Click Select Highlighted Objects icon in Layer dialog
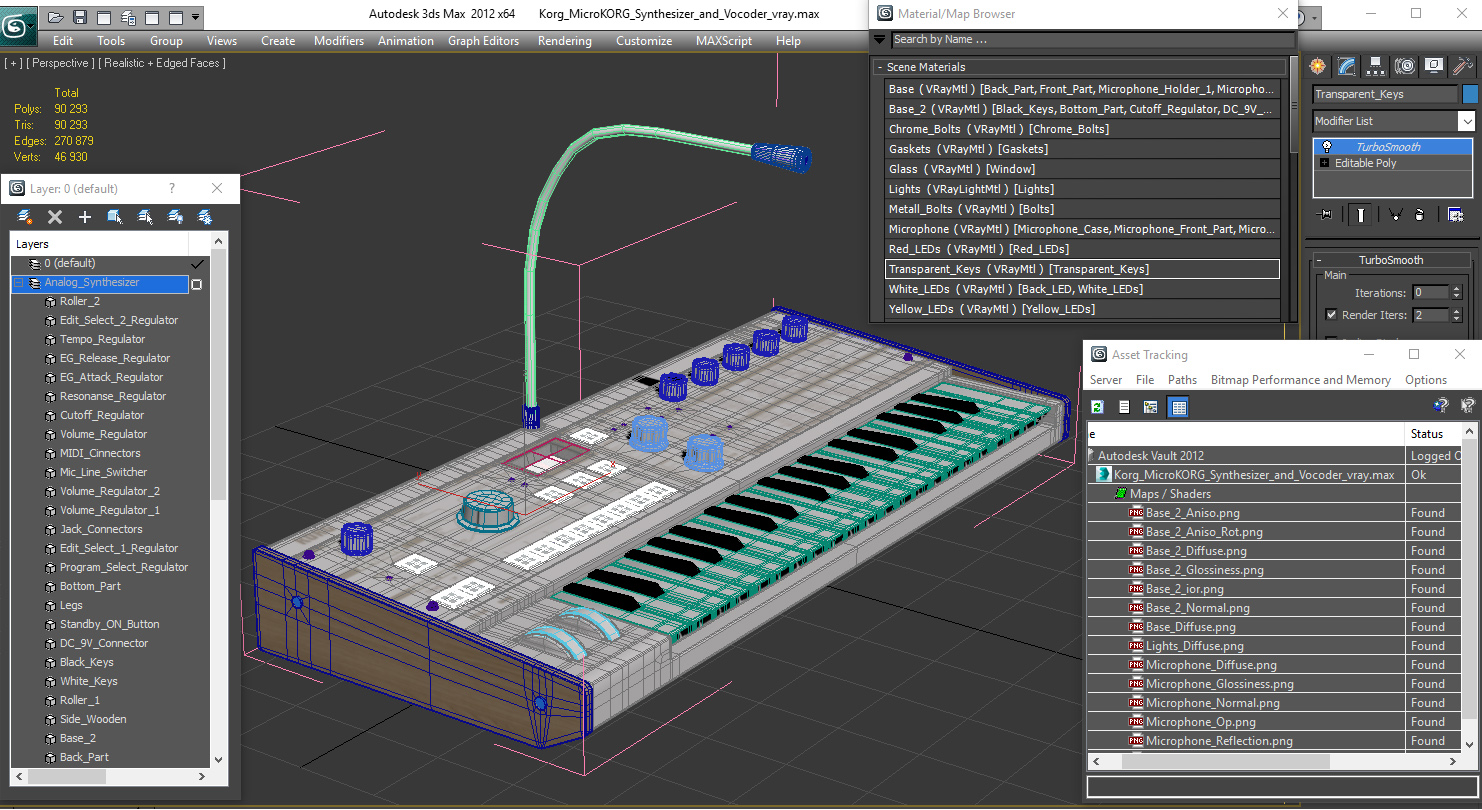This screenshot has height=810, width=1482. 115,216
